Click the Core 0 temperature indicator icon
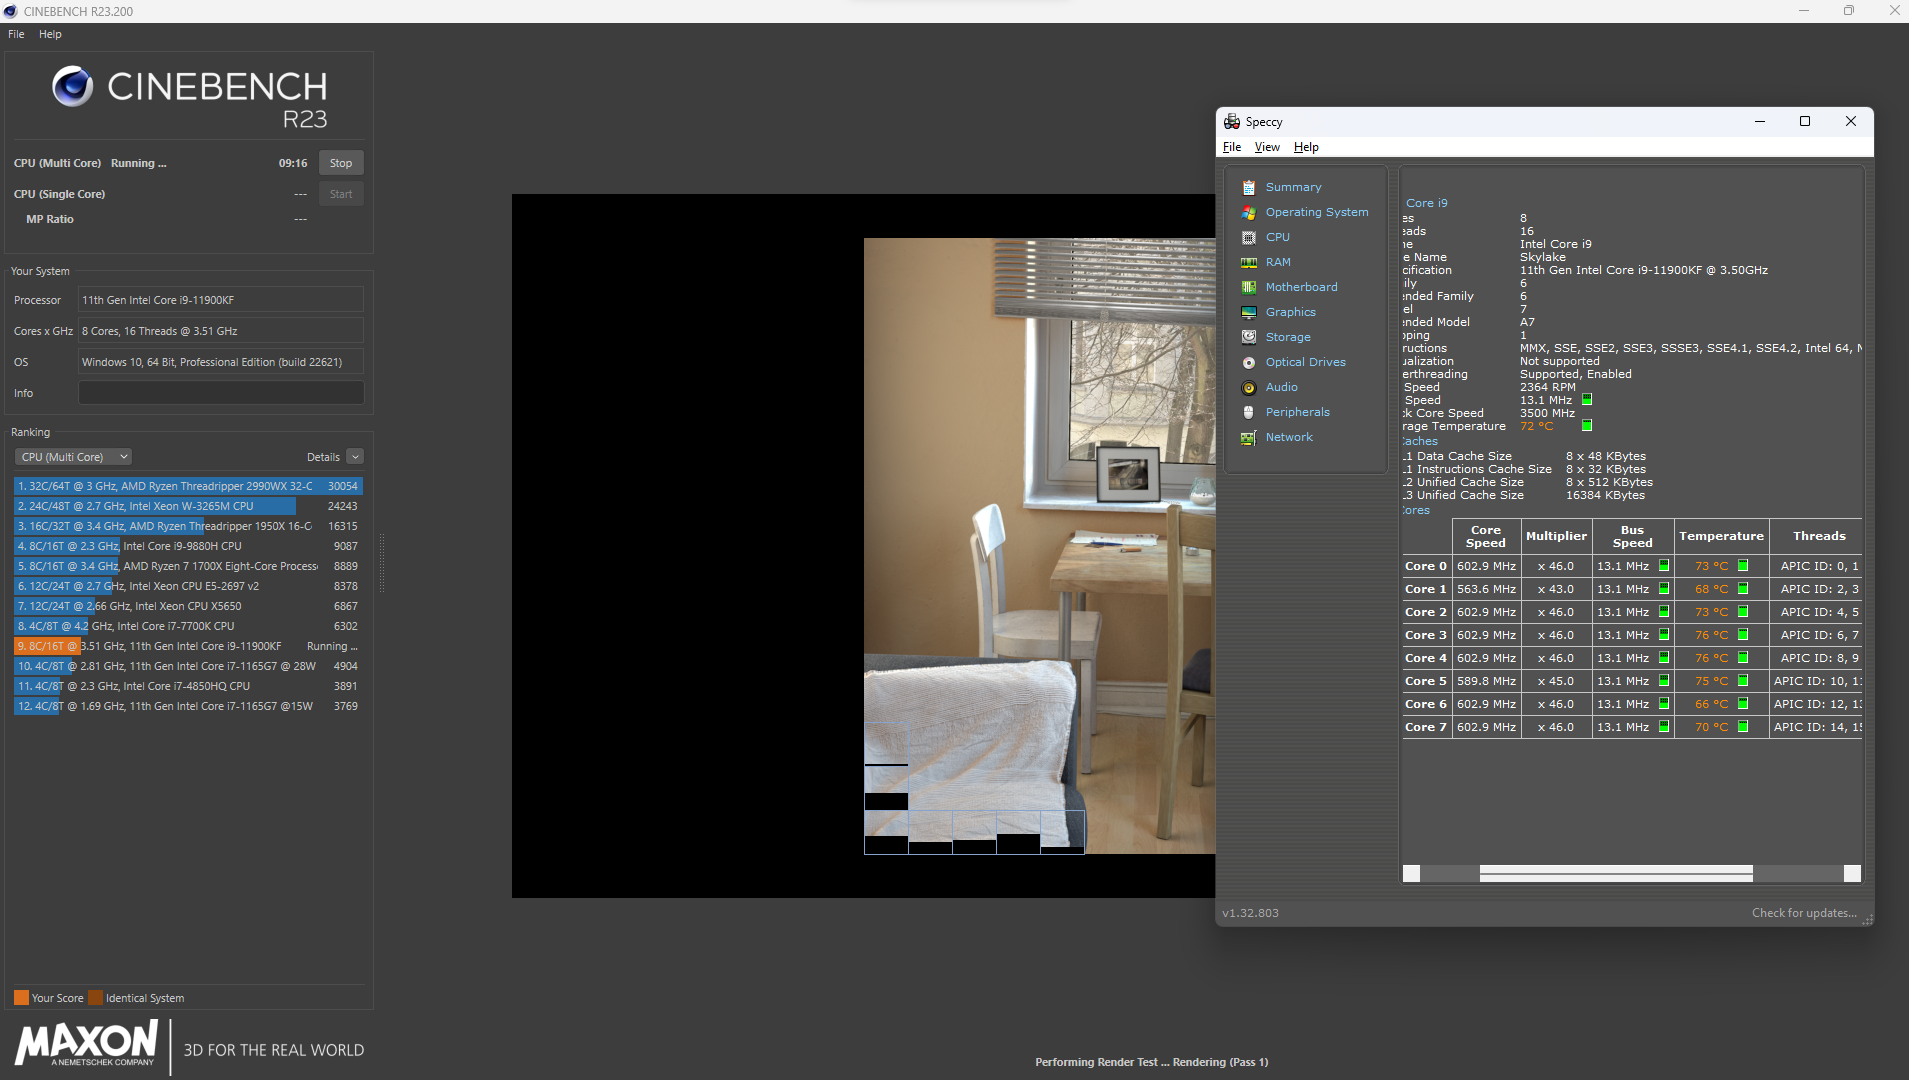The image size is (1909, 1080). 1743,566
